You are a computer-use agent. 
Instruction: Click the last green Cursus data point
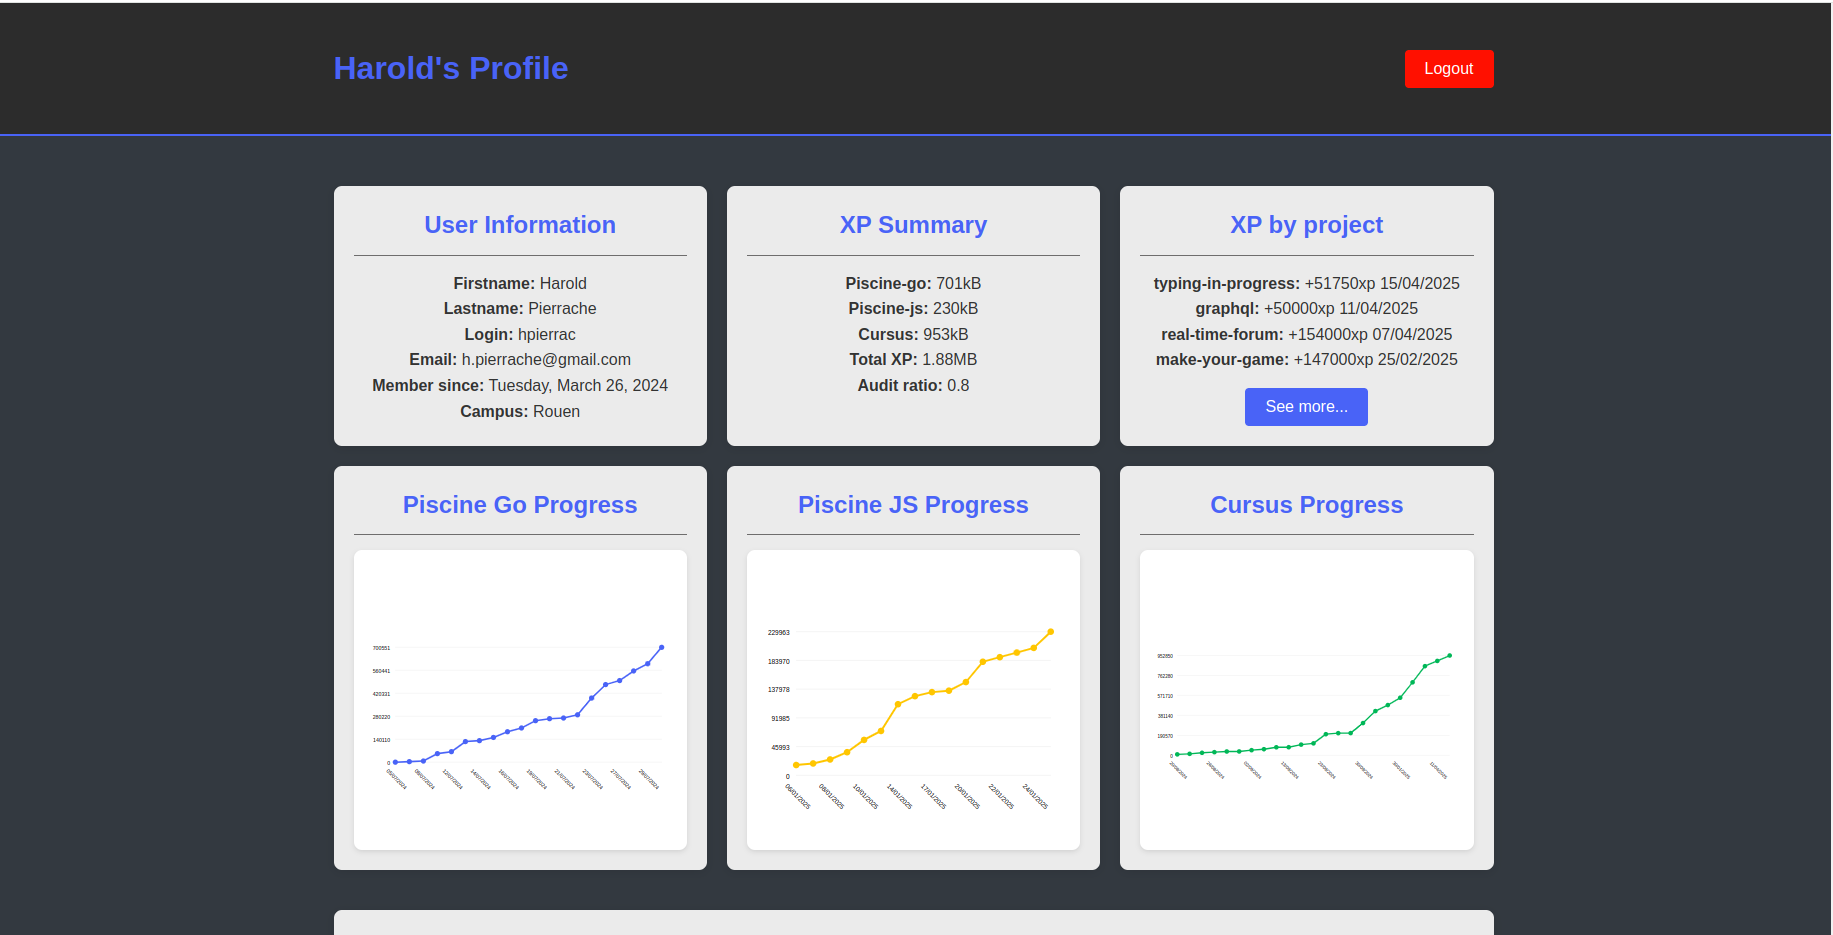coord(1449,656)
